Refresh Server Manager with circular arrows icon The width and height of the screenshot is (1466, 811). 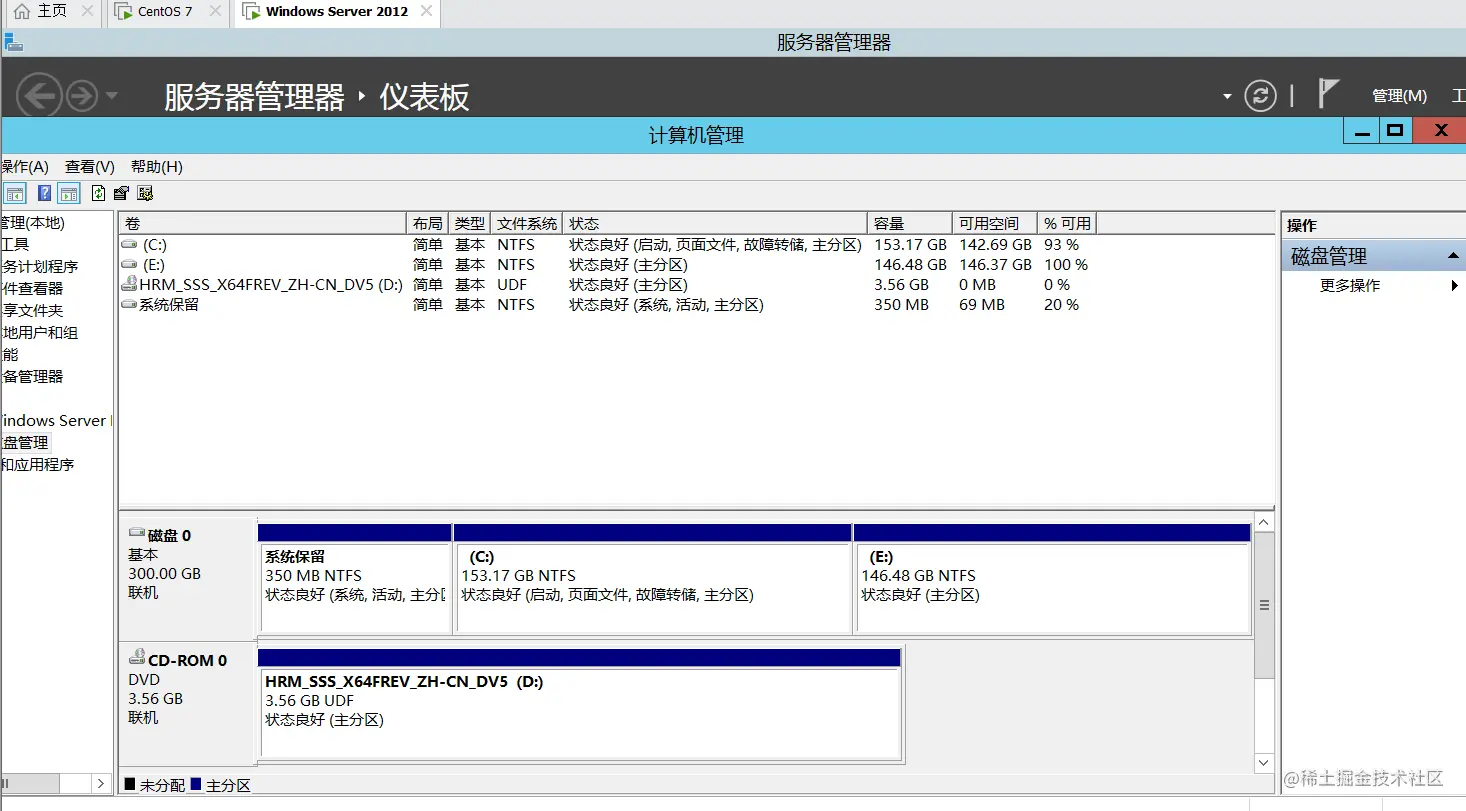1260,96
